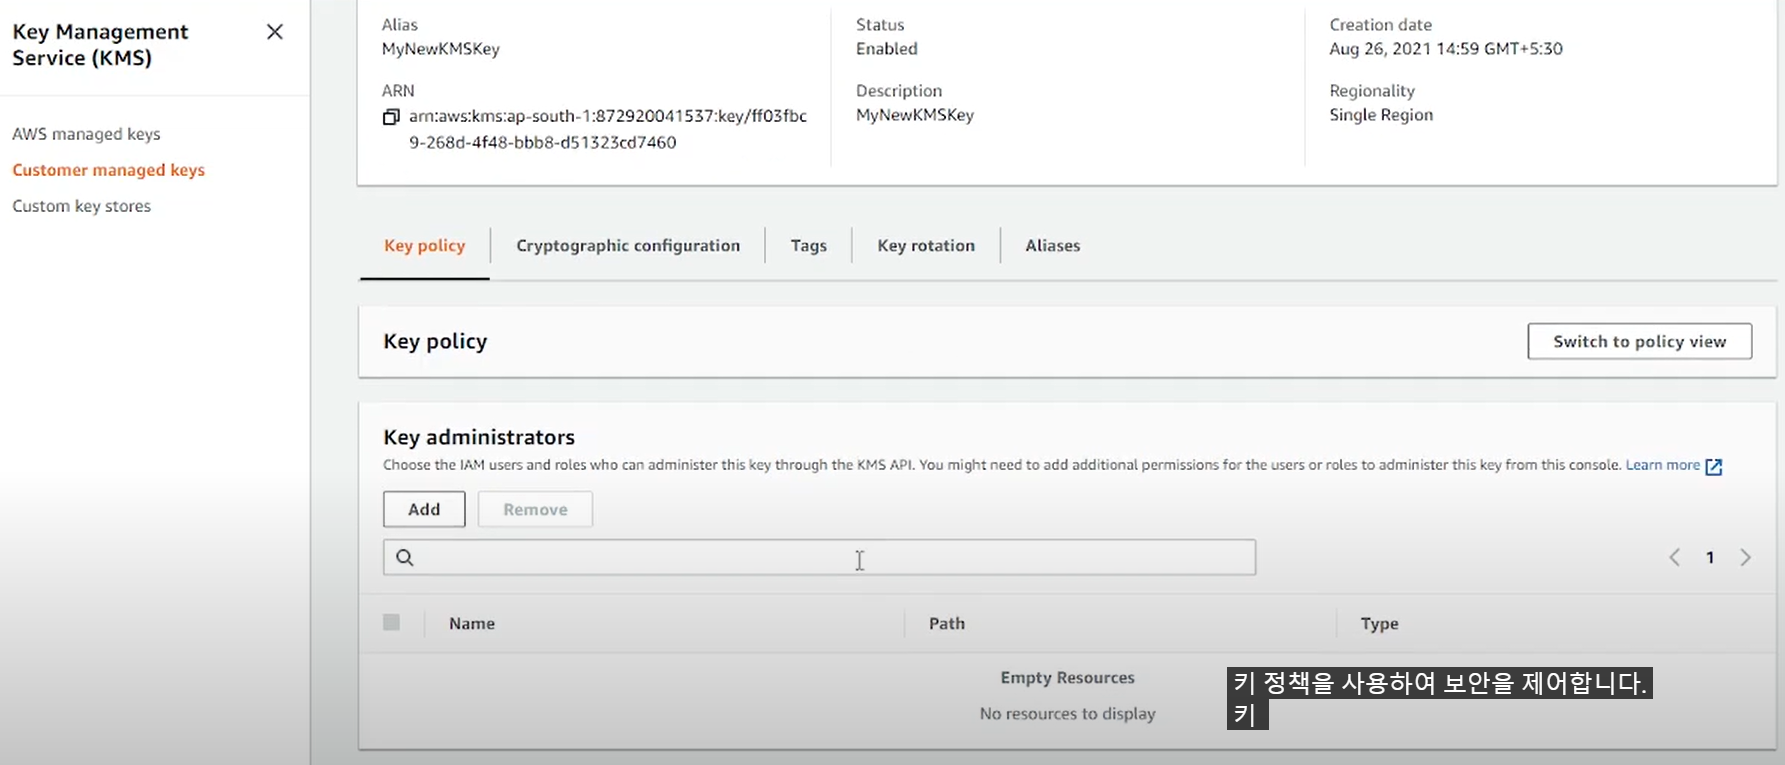This screenshot has width=1785, height=765.
Task: Sort administrators by Type column
Action: point(1379,623)
